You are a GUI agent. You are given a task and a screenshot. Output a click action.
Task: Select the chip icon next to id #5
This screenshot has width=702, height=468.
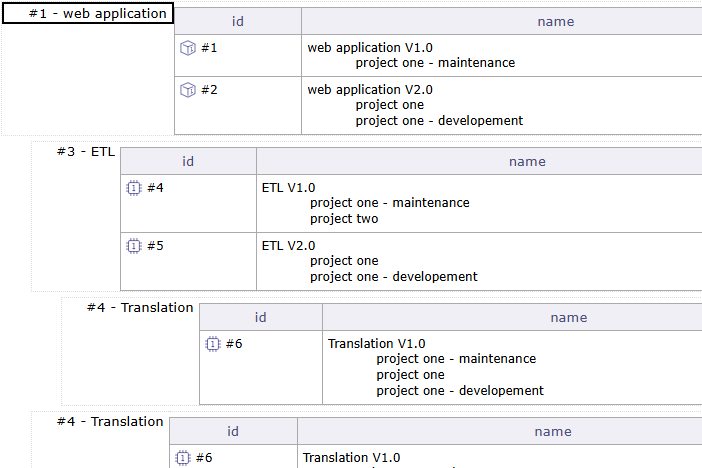[133, 246]
